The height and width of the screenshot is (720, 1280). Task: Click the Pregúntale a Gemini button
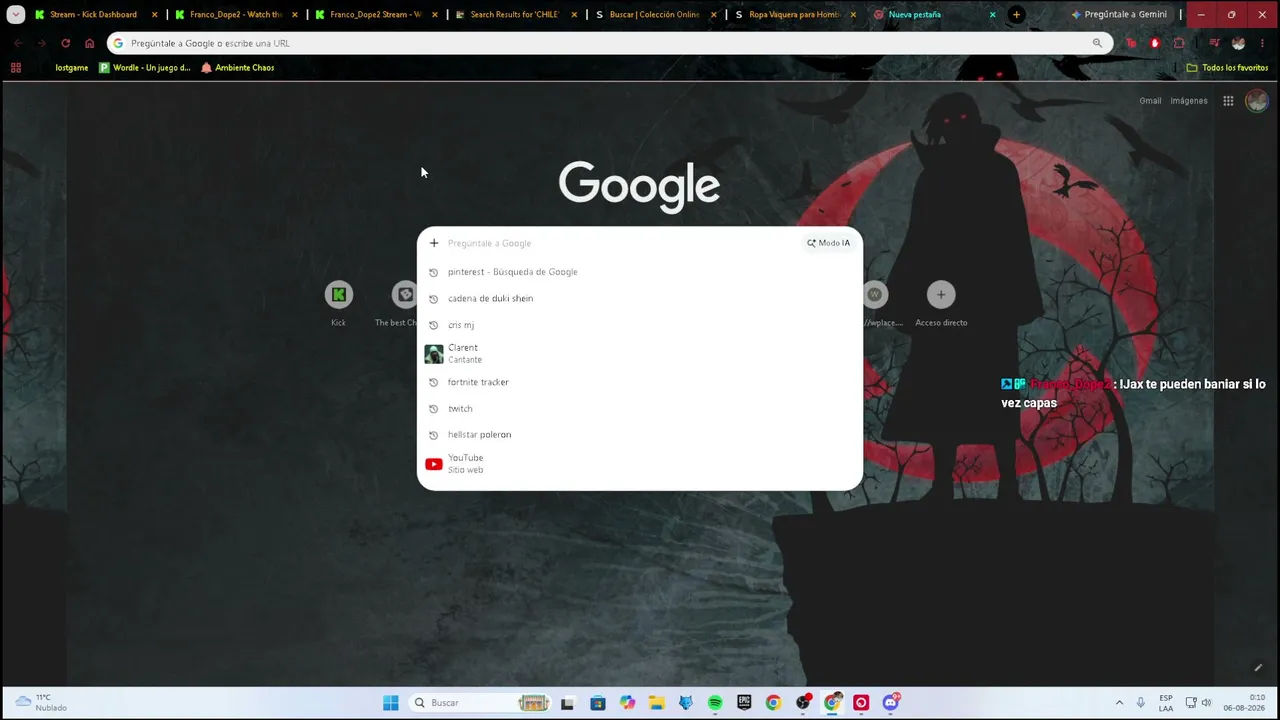[1118, 15]
